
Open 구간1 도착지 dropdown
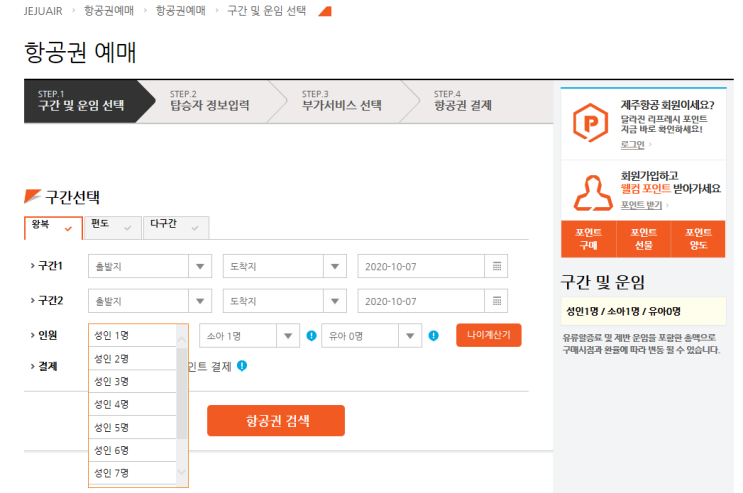pyautogui.click(x=285, y=266)
